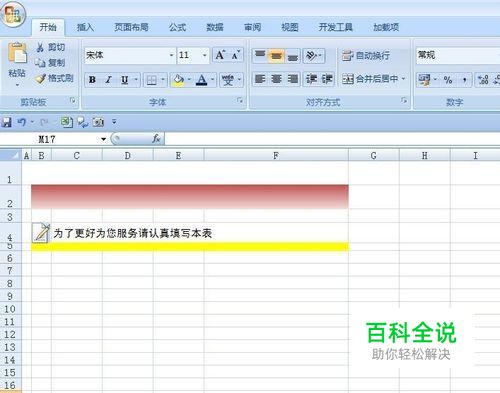Click 合并后居中 merge and center
This screenshot has height=393, width=500.
point(370,79)
